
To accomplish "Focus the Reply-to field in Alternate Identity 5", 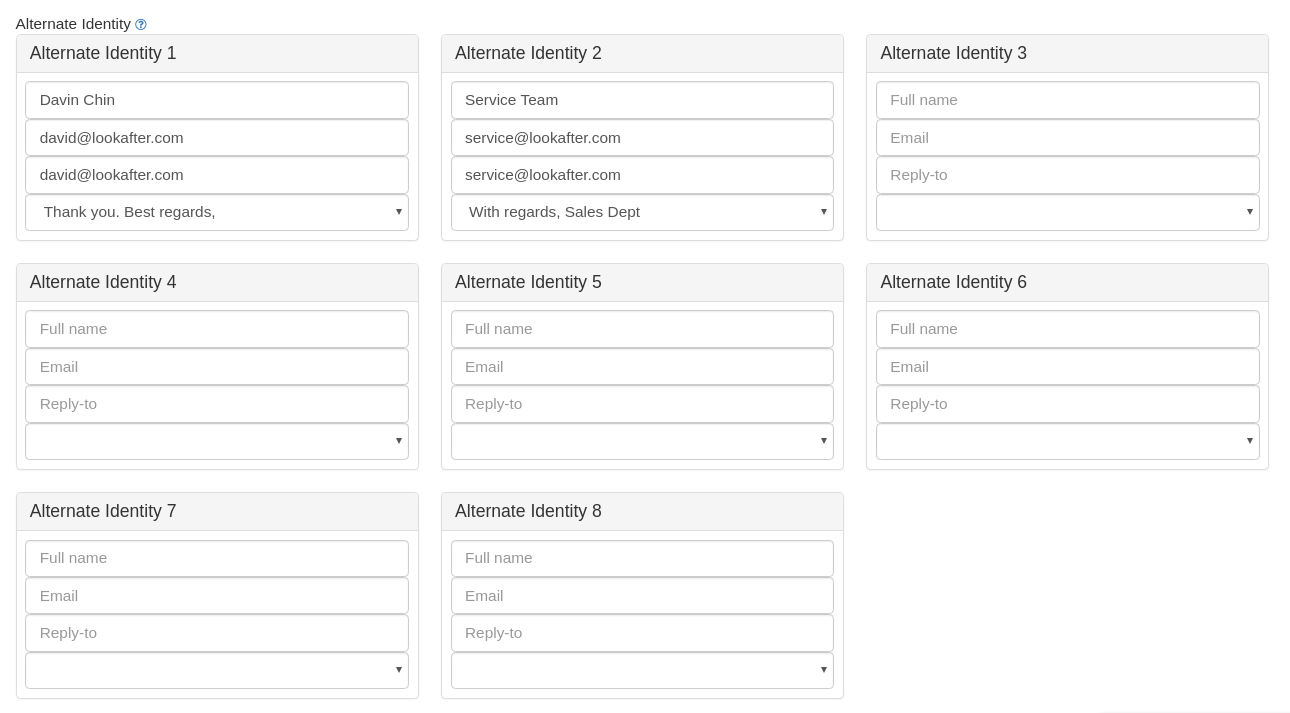I will click(642, 404).
